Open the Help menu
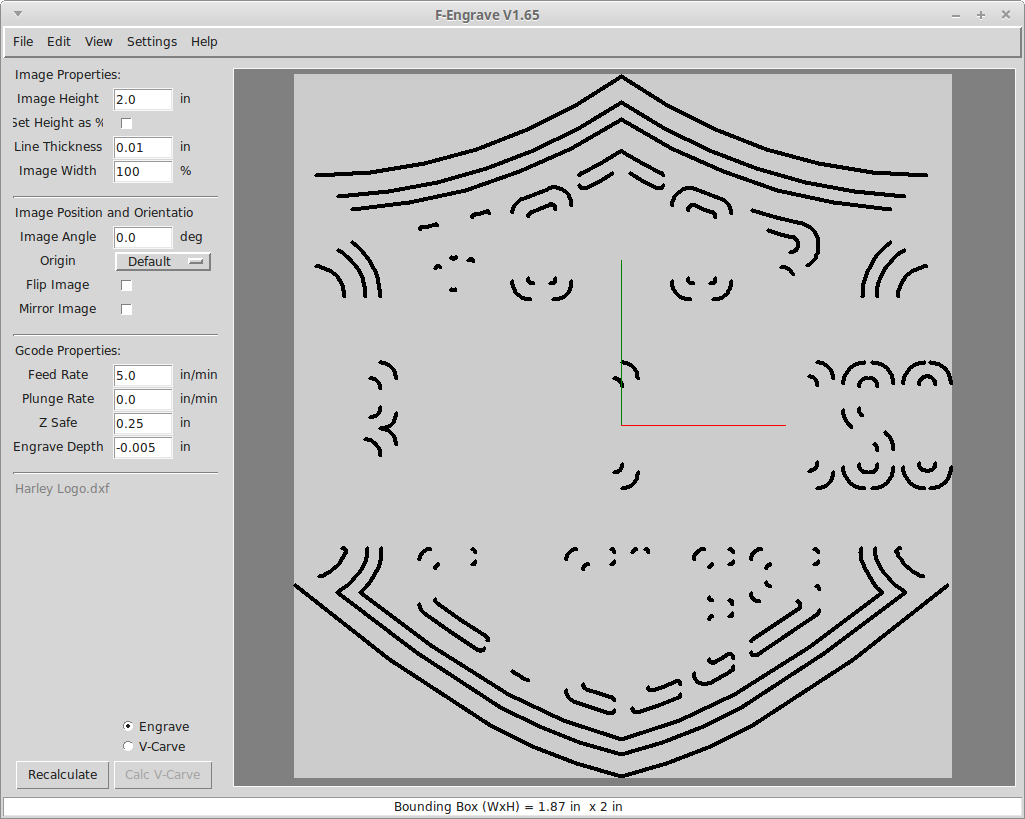The height and width of the screenshot is (819, 1025). pyautogui.click(x=204, y=41)
